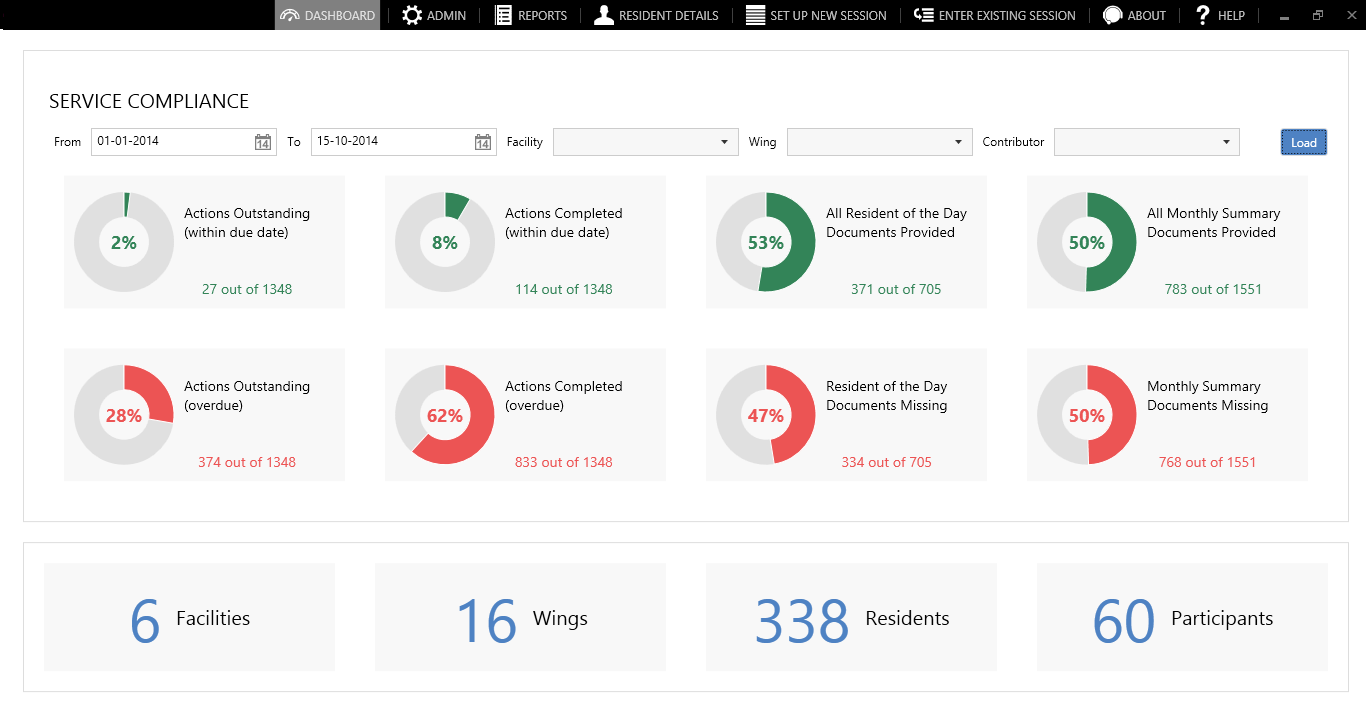
Task: Click the 47% documents missing donut chart
Action: click(x=766, y=415)
